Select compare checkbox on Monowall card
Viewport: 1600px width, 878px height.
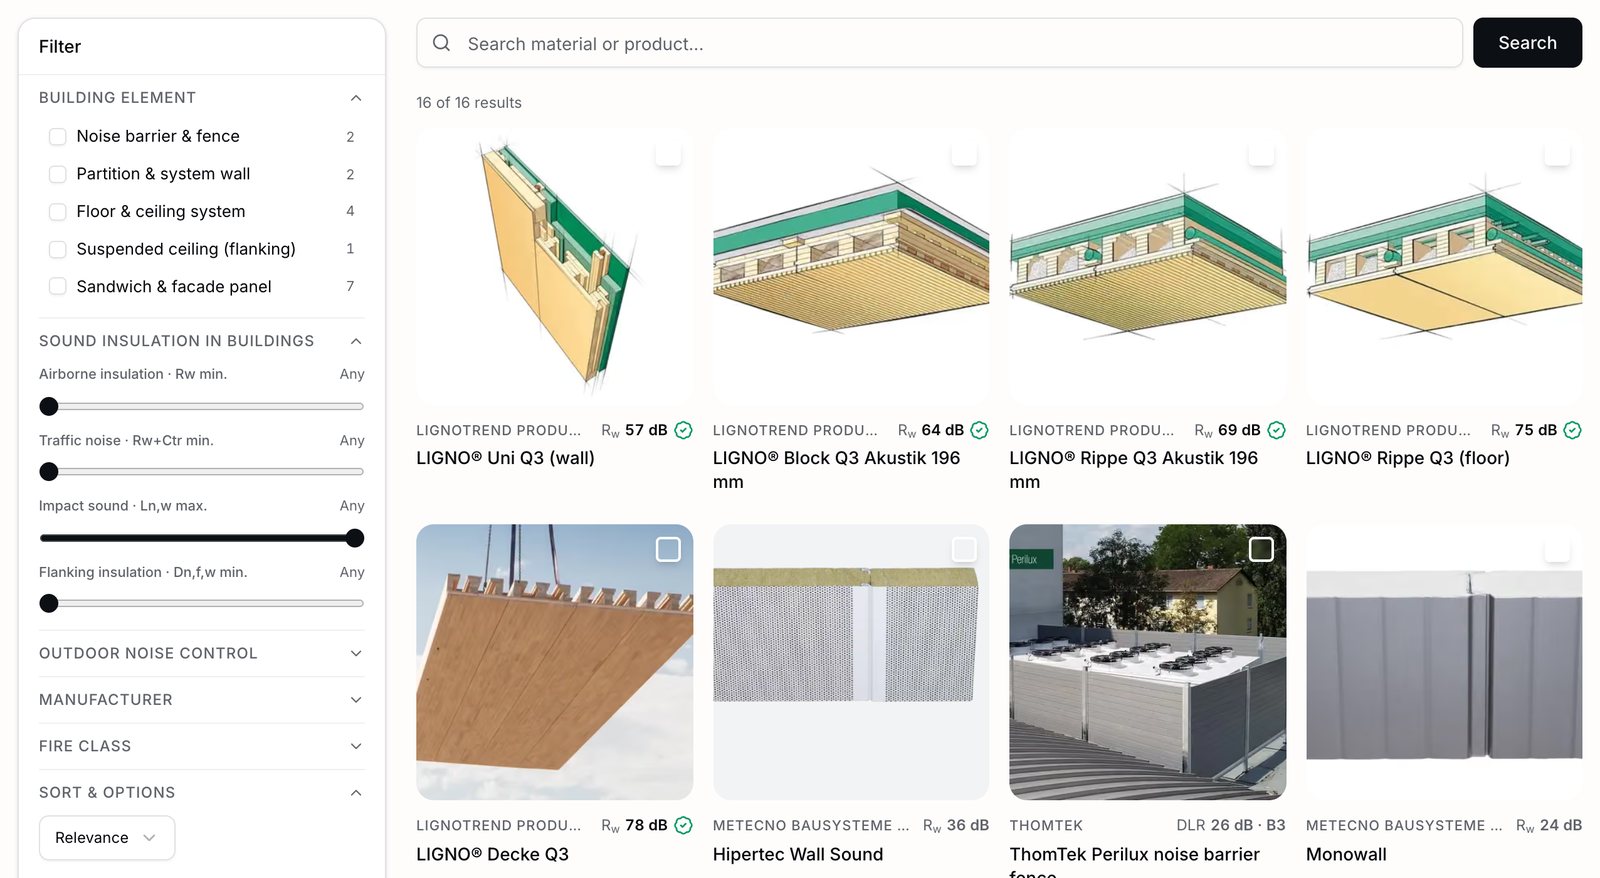pyautogui.click(x=1557, y=549)
